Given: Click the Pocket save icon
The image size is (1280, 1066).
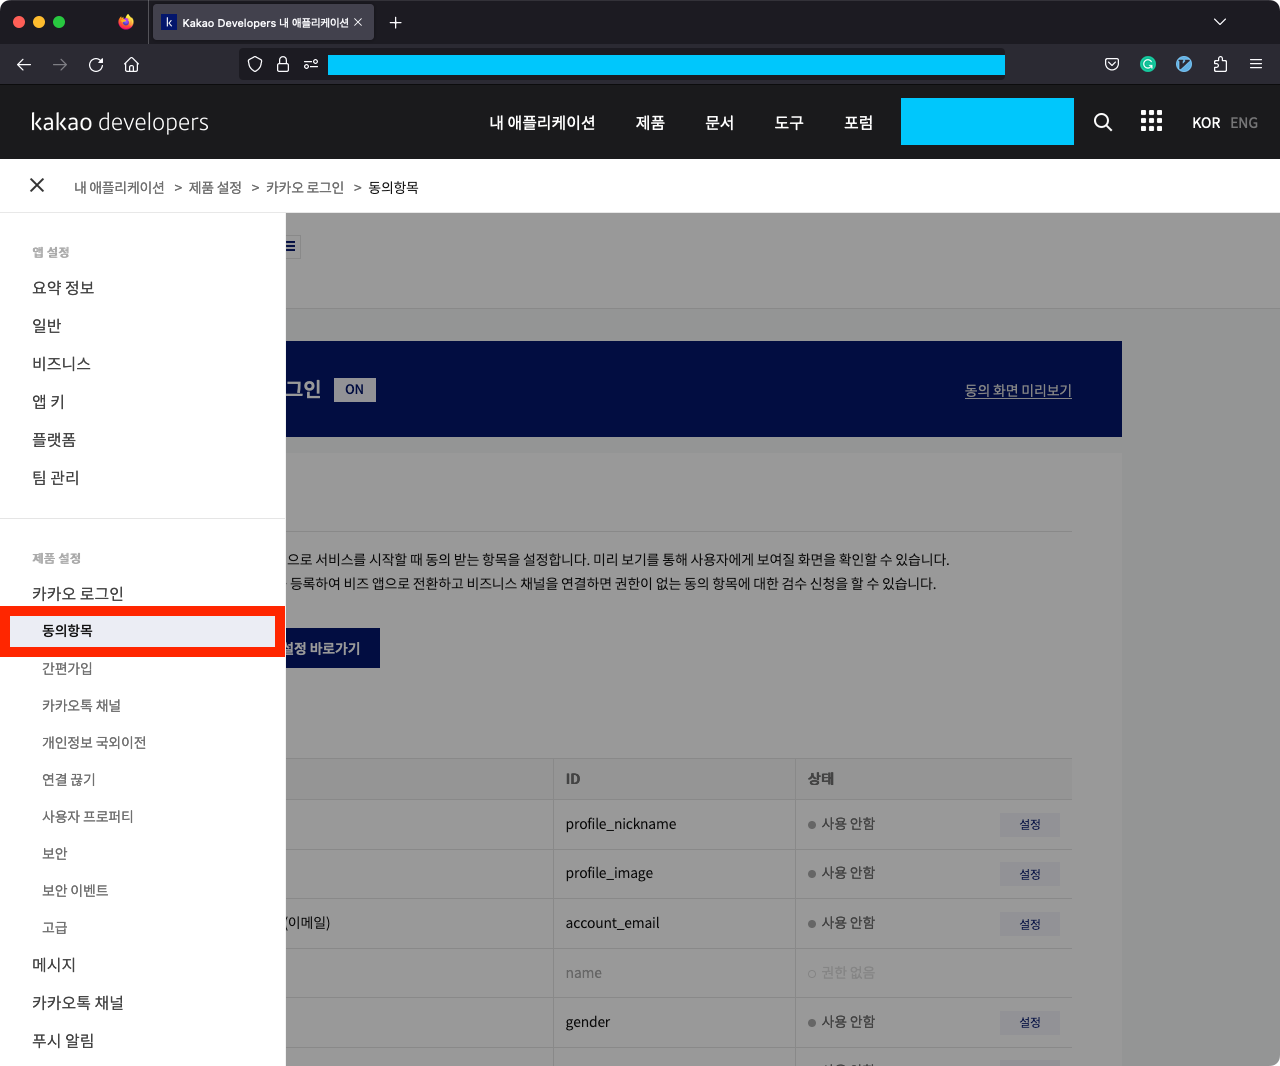Looking at the screenshot, I should [1112, 64].
